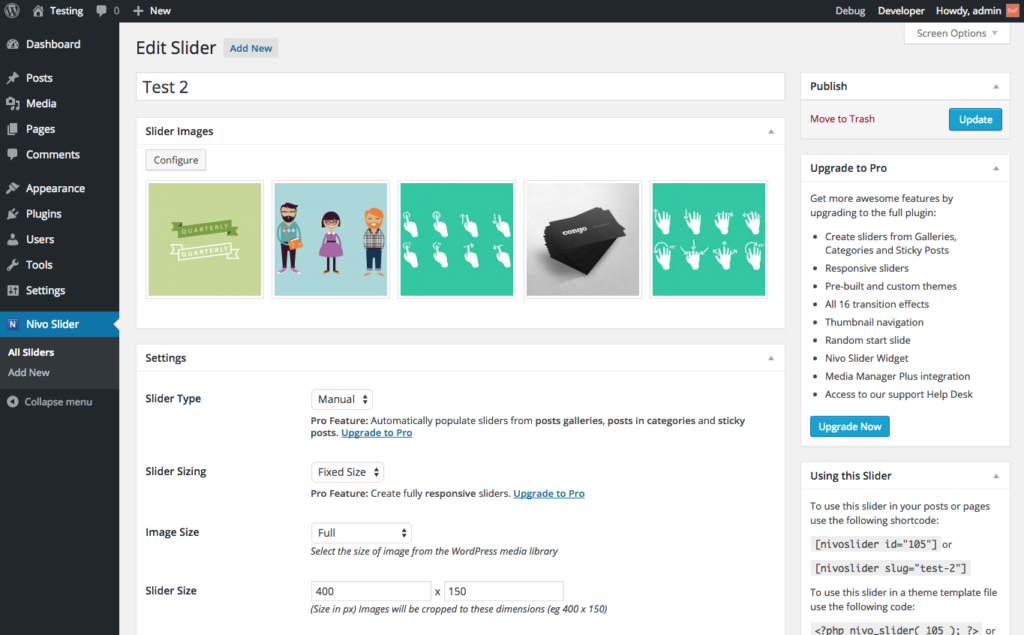Toggle Collapse menu at sidebar bottom
Image resolution: width=1024 pixels, height=635 pixels.
40,402
